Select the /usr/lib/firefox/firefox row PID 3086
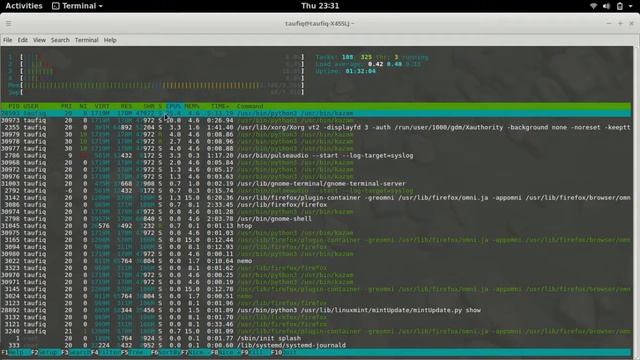The image size is (640, 360). click(x=316, y=204)
